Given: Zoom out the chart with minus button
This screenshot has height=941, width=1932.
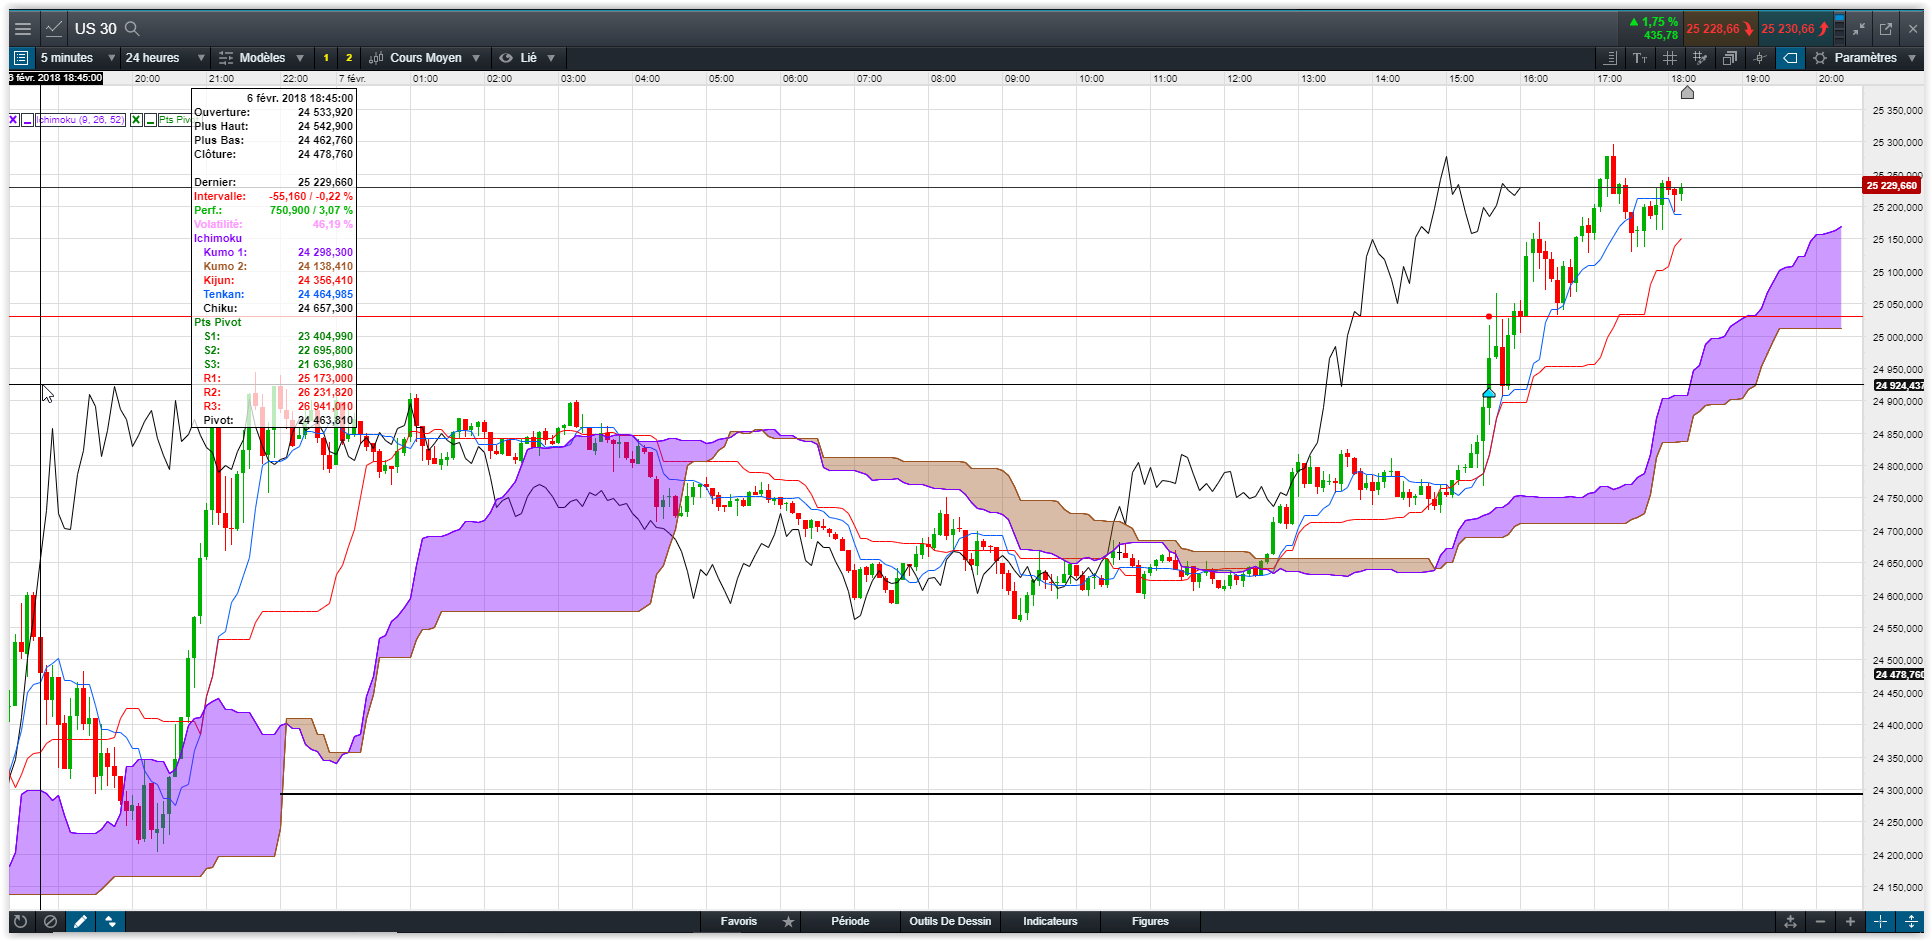Looking at the screenshot, I should click(x=1820, y=921).
